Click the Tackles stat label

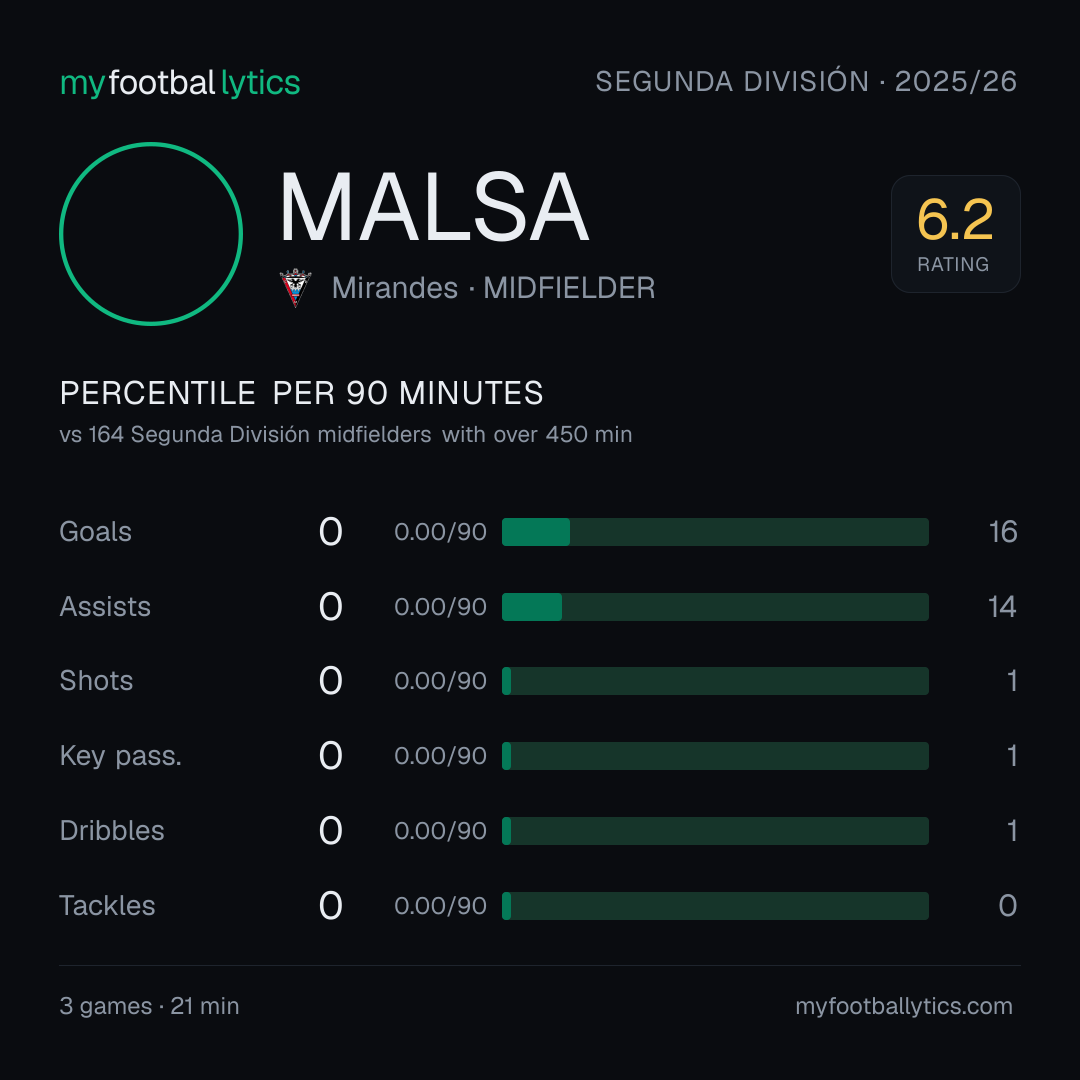(107, 906)
